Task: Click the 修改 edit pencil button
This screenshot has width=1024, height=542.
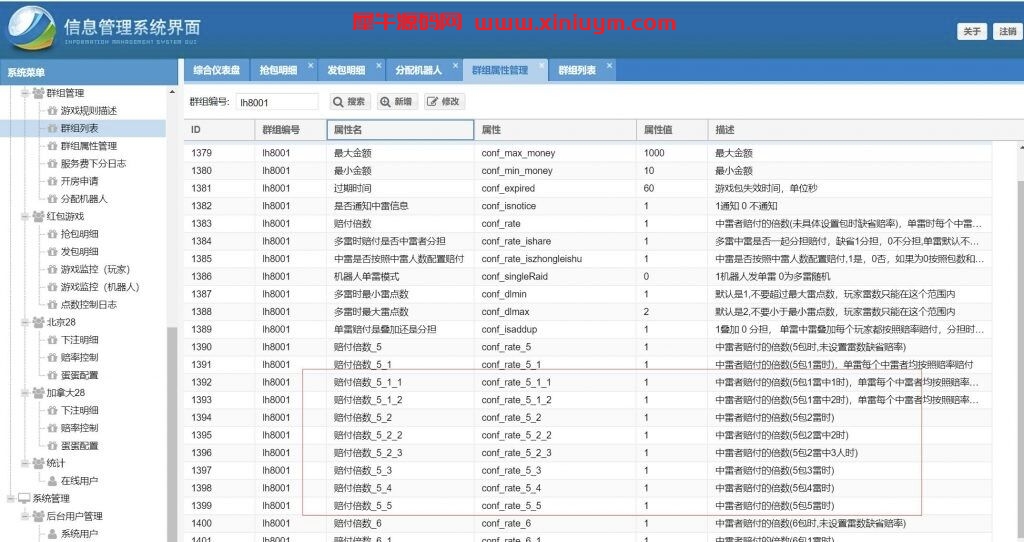Action: click(x=444, y=102)
